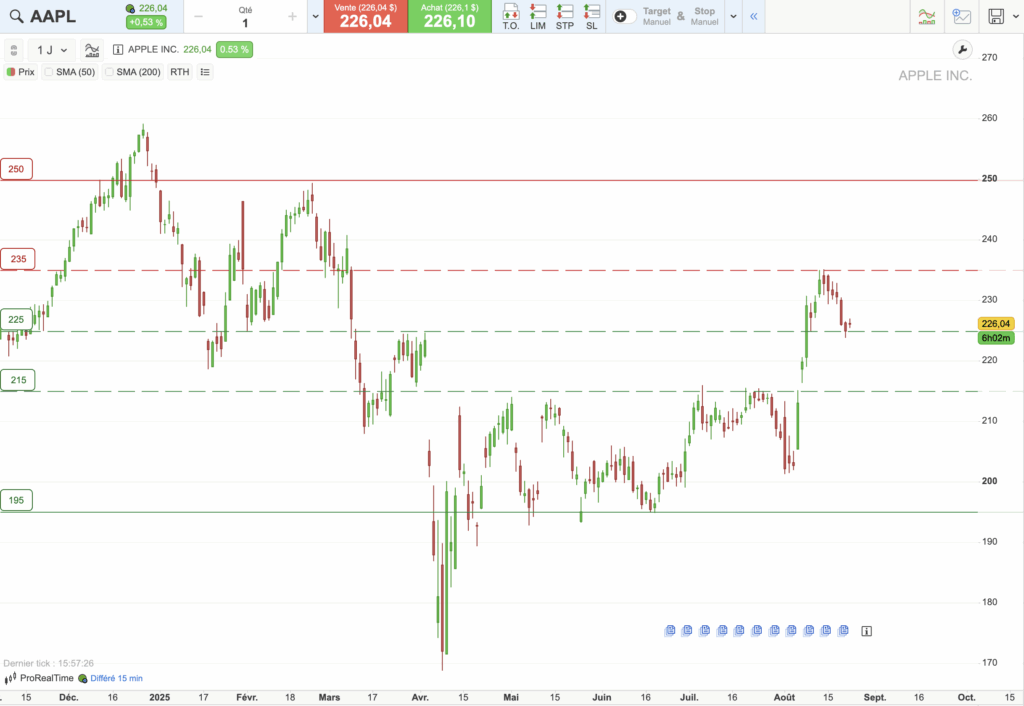Click the Achat 226,10 buy button
The image size is (1024, 706).
[450, 17]
